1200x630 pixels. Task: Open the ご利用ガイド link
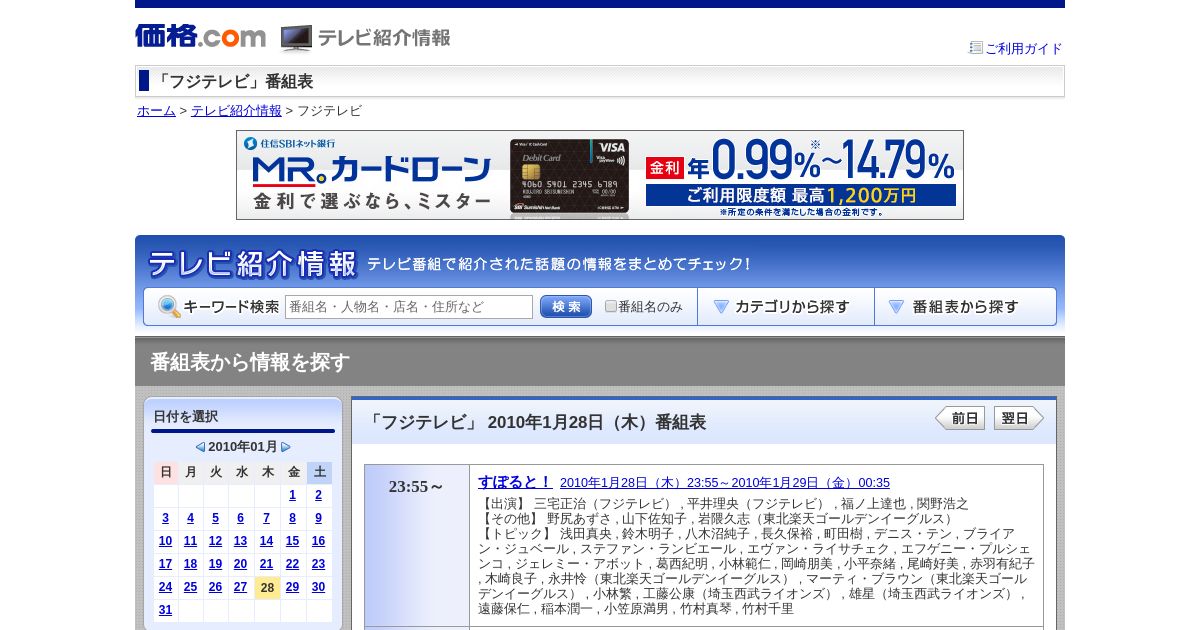pos(1024,48)
